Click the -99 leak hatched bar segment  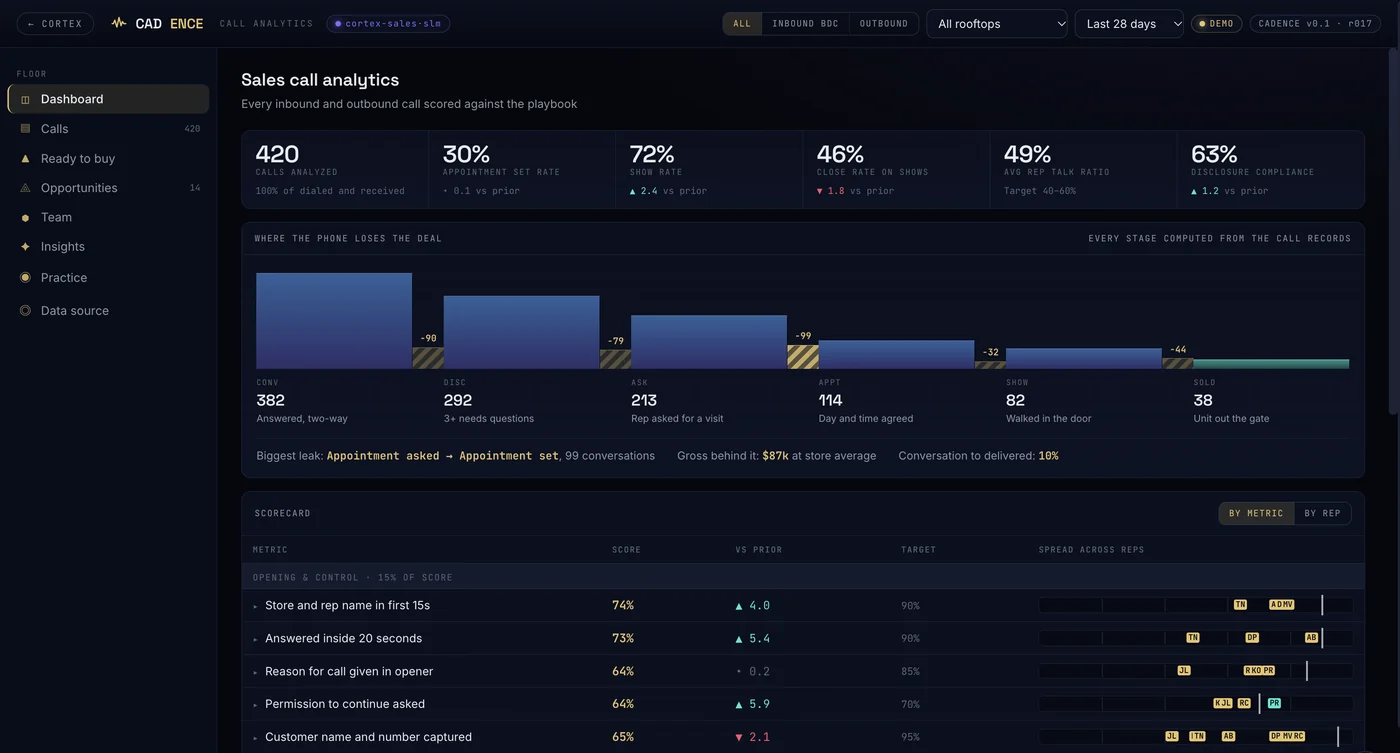pos(803,357)
